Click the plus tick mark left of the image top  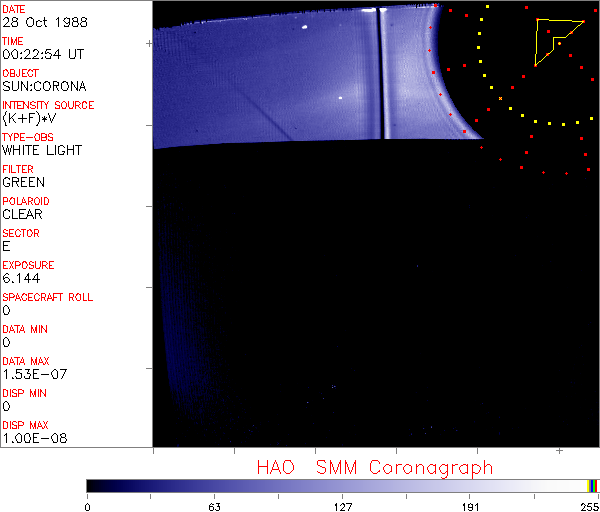(149, 44)
